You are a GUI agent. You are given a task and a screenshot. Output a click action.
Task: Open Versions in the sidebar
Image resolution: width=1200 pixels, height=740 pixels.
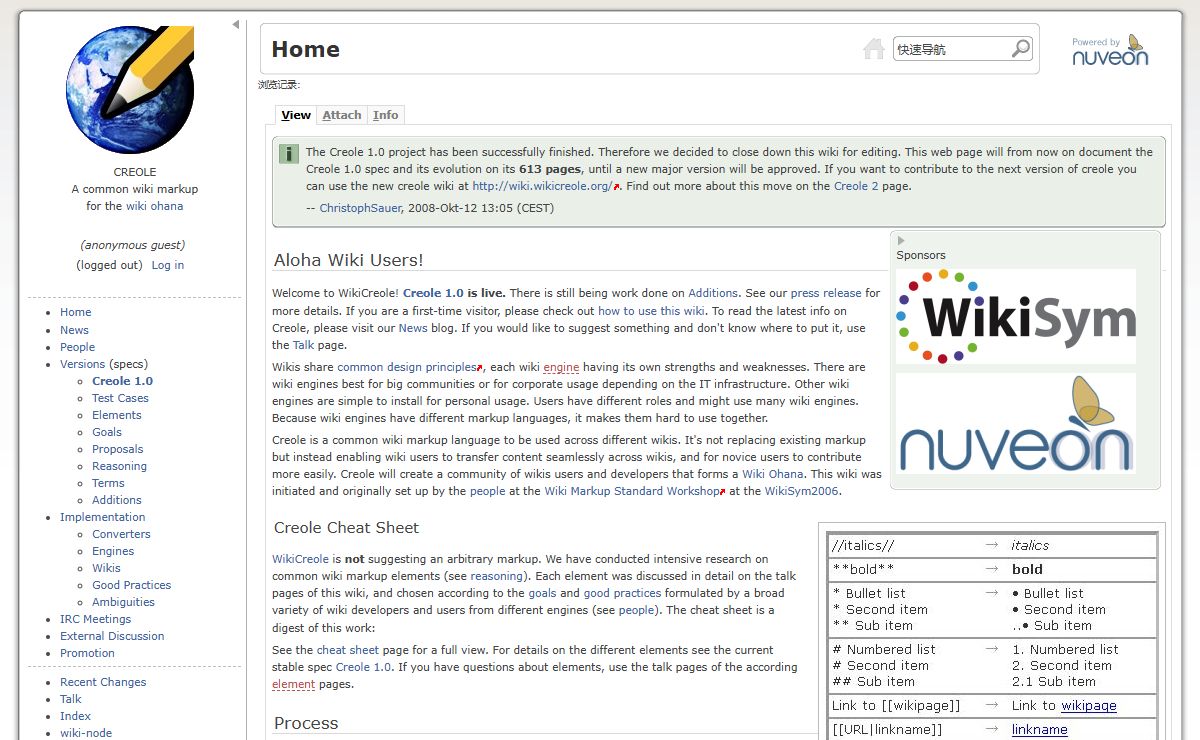(82, 364)
